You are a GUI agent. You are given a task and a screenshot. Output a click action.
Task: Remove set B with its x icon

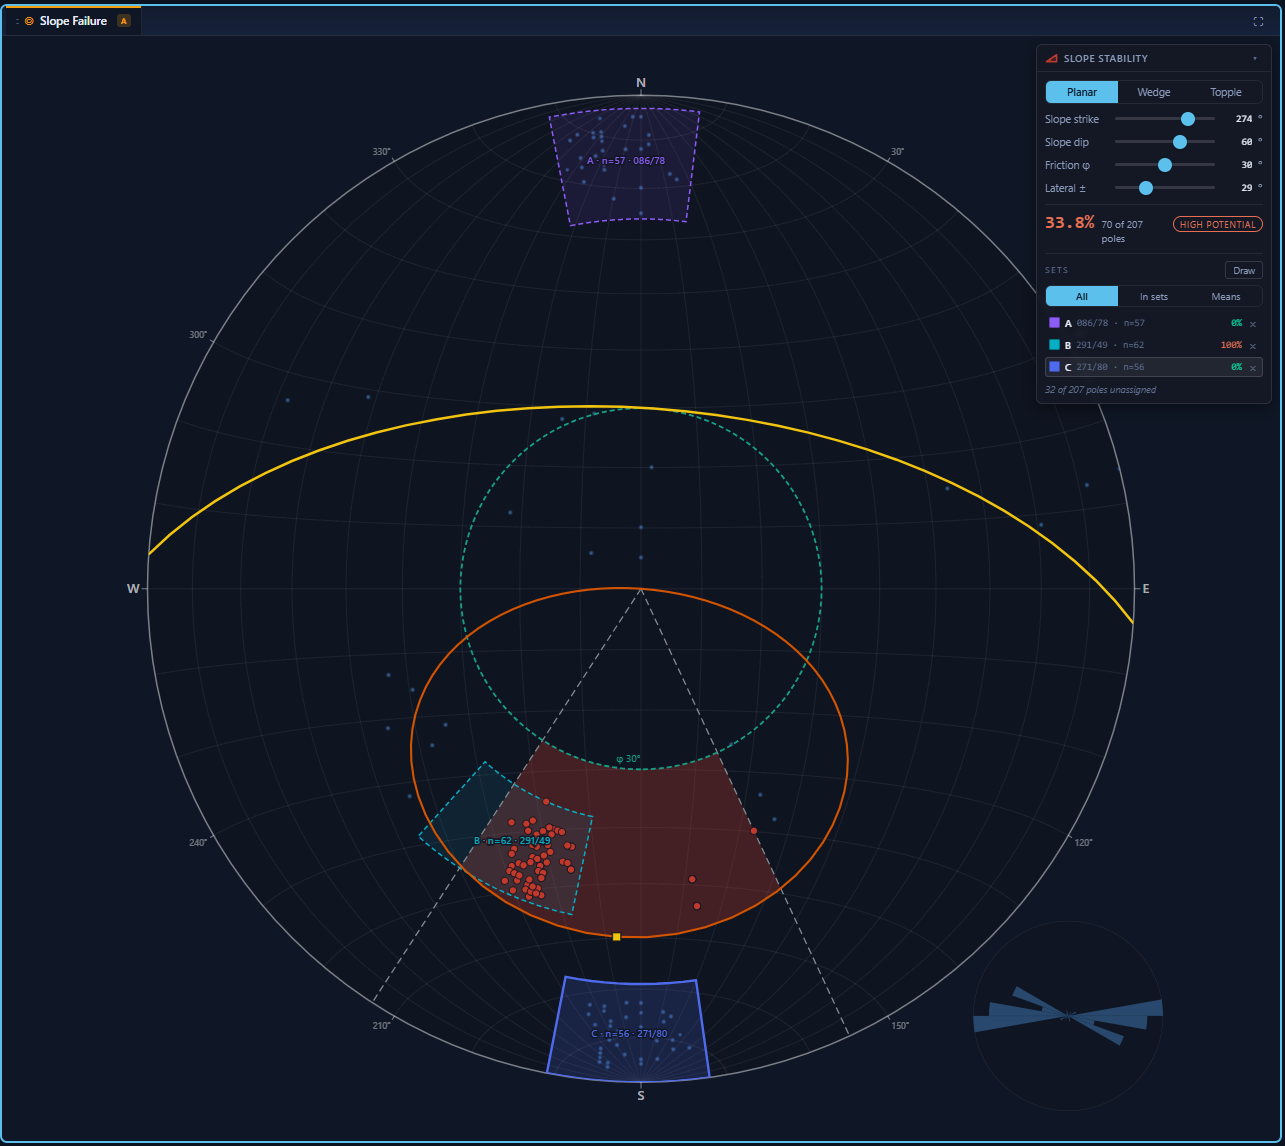(1253, 346)
